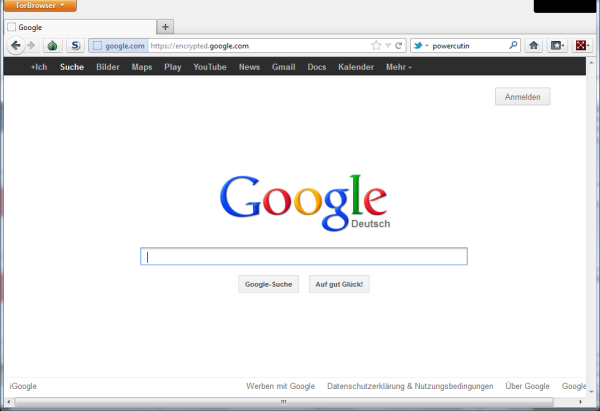
Task: Click the NoScript S icon
Action: click(x=75, y=46)
